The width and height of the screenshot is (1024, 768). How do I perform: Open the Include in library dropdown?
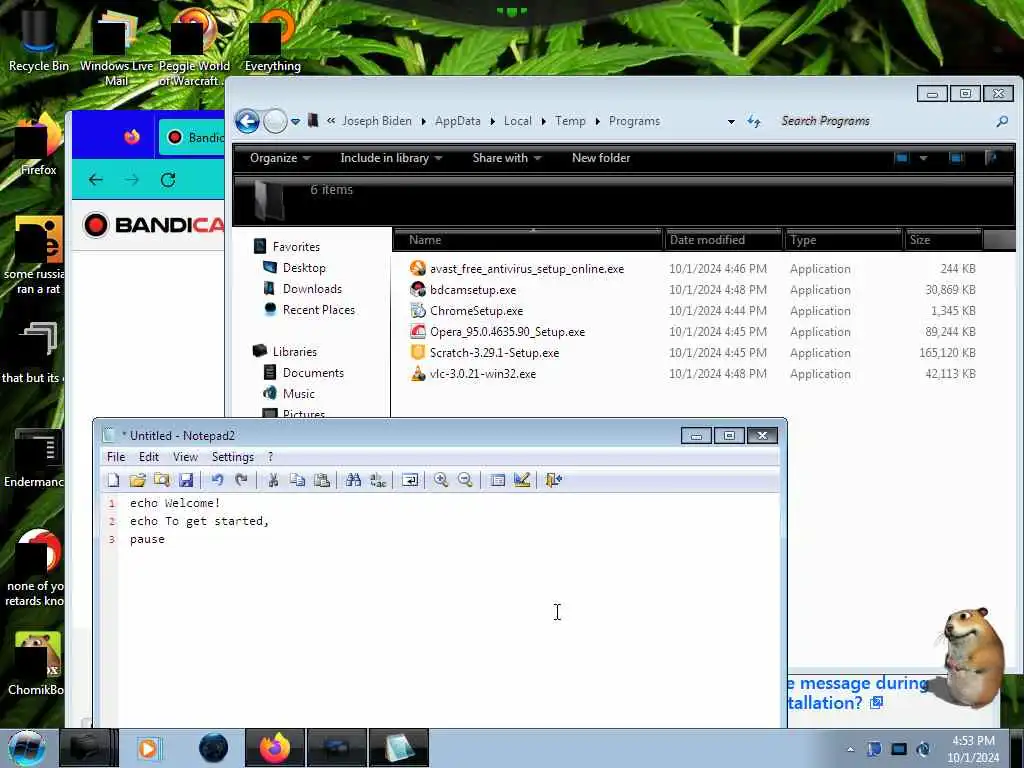(391, 158)
